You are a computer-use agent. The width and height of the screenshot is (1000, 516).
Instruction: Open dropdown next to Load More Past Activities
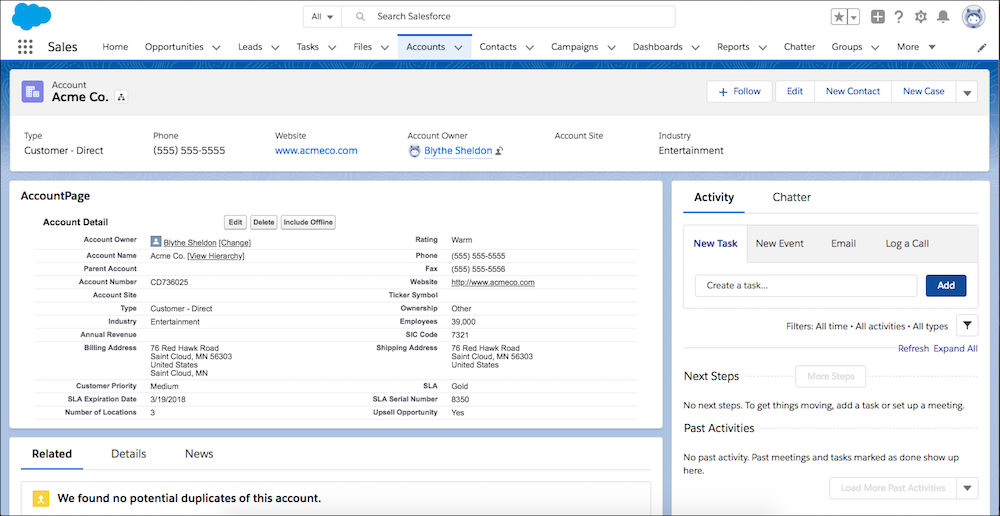[x=967, y=488]
